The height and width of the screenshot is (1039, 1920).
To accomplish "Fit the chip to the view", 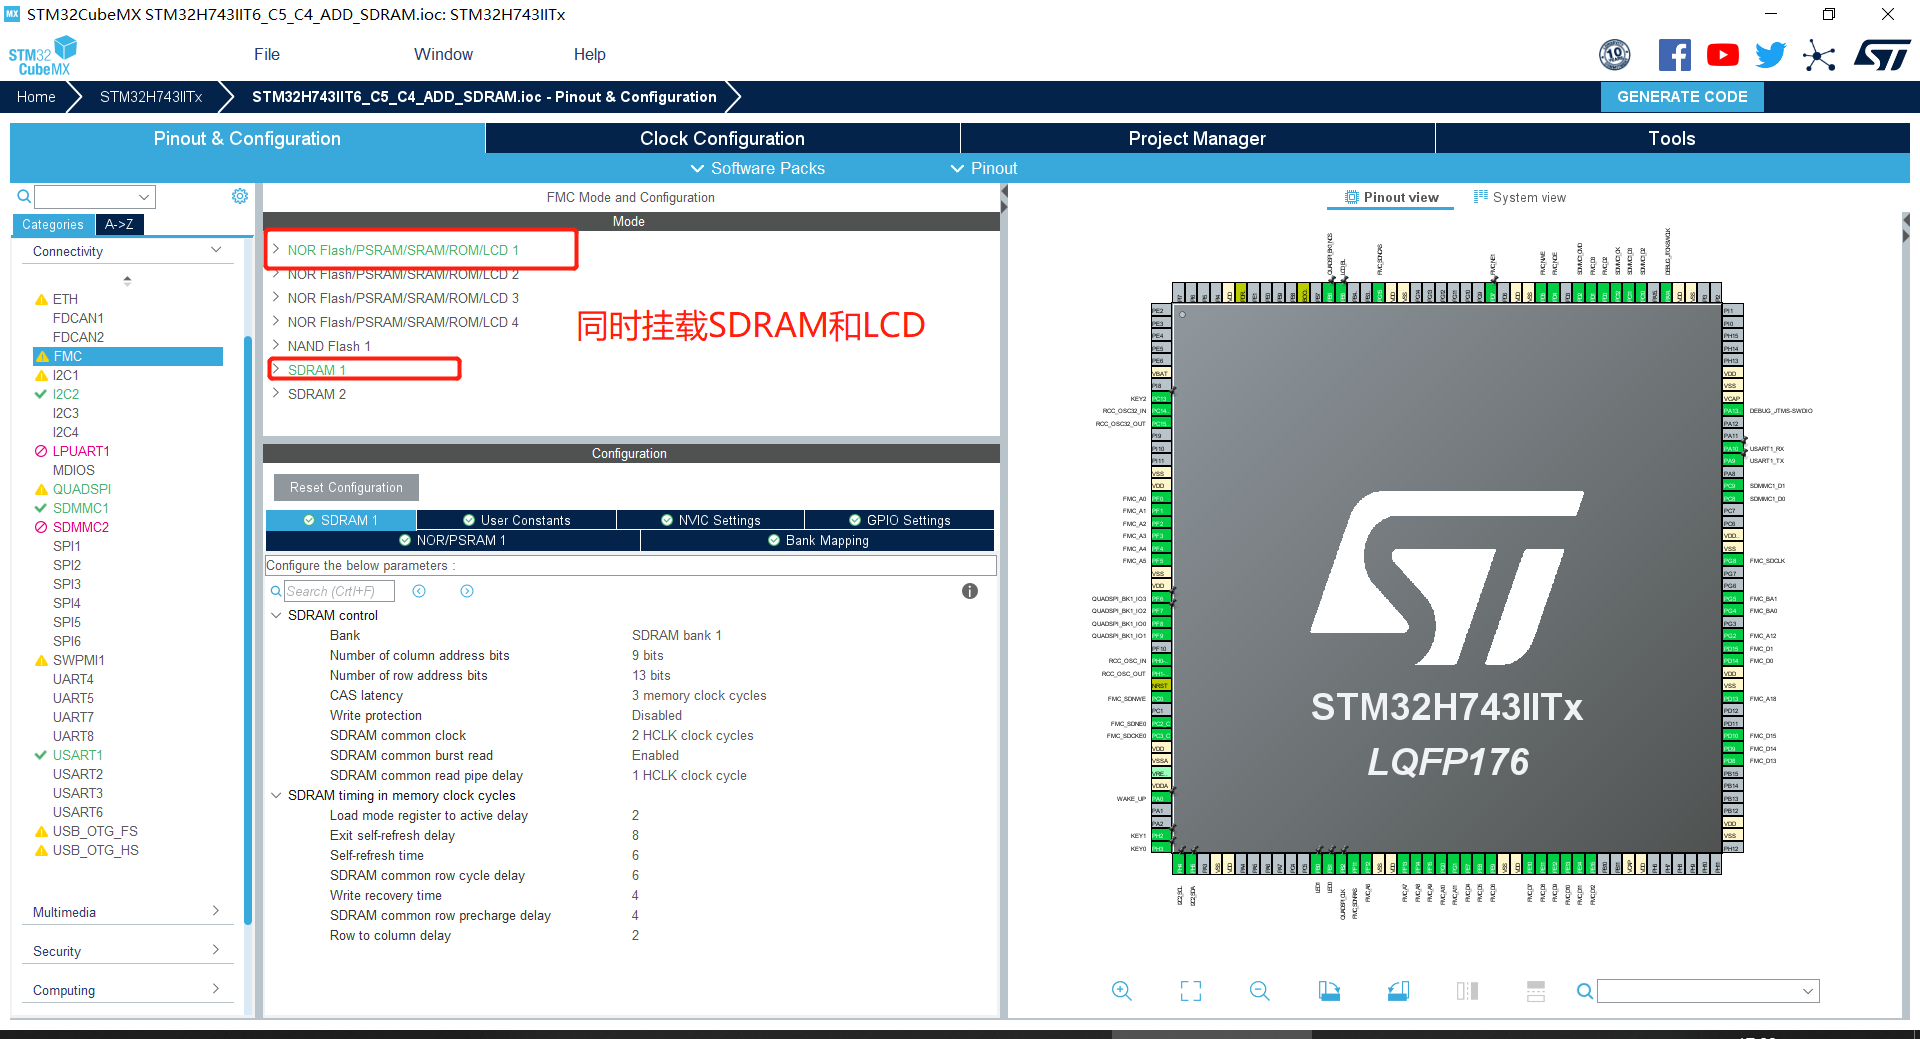I will coord(1191,991).
